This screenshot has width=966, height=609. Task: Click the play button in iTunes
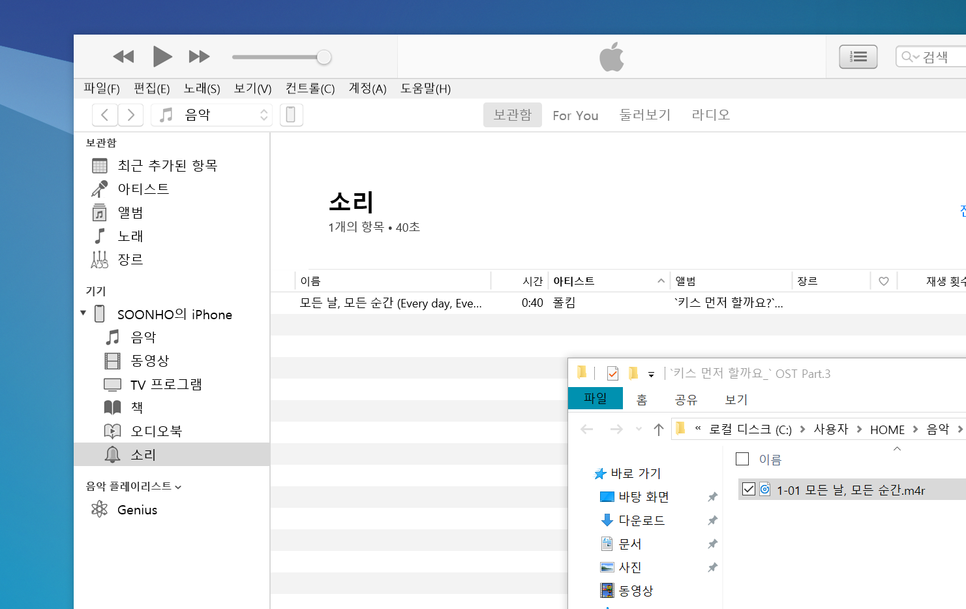(162, 57)
